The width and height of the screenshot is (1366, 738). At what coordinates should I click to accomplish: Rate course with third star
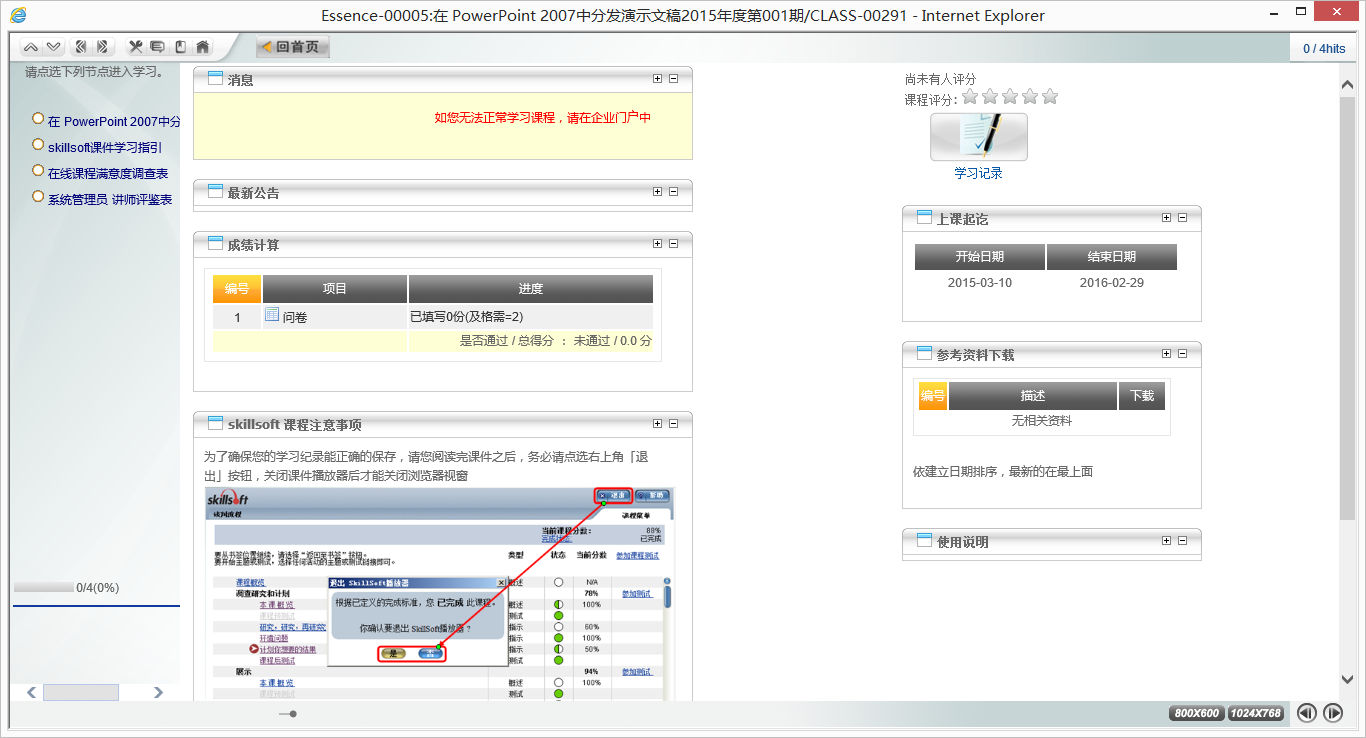pos(1010,97)
